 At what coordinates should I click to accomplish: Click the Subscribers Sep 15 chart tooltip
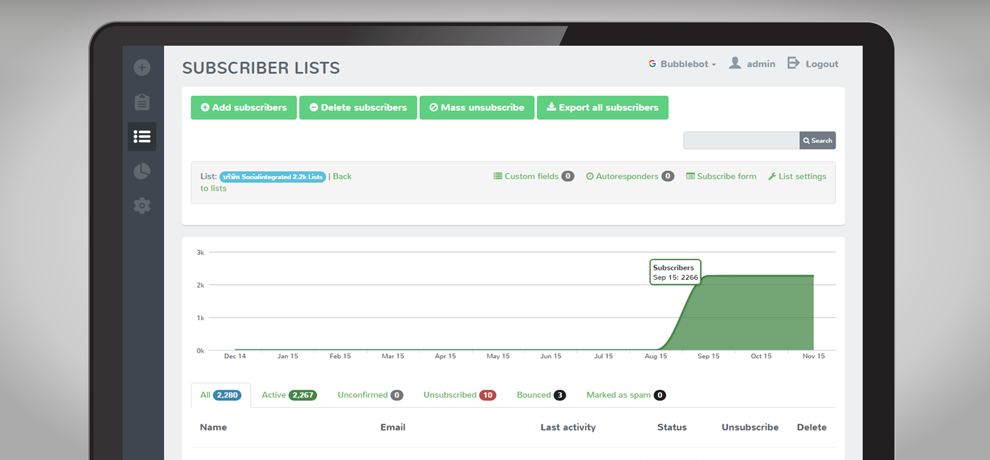[676, 272]
